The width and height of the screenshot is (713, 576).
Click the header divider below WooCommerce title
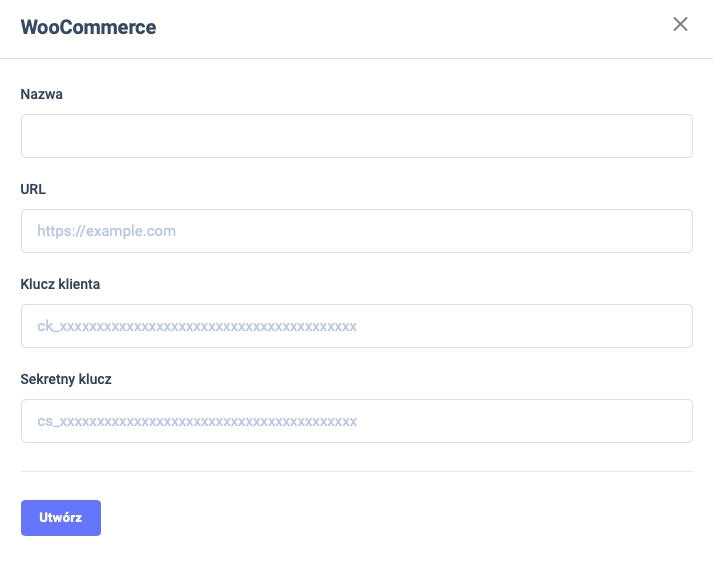356,58
